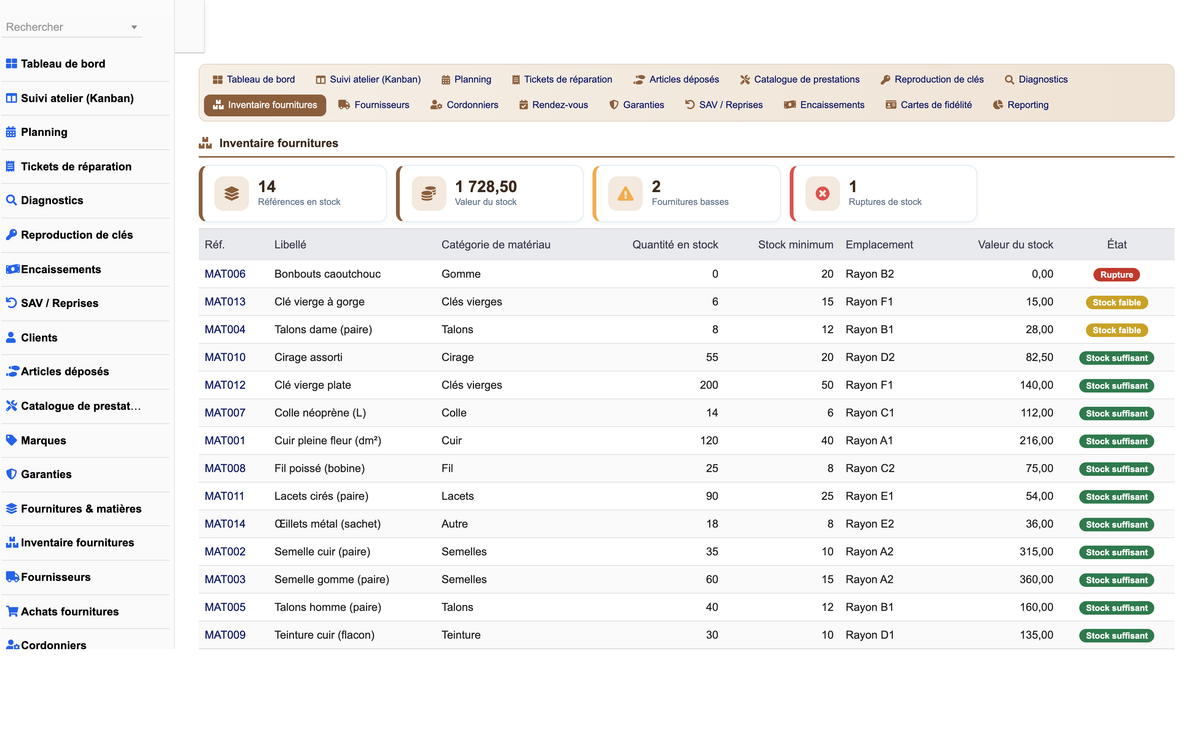Open Catalogue de prestations in top navigation
This screenshot has width=1200, height=743.
800,79
